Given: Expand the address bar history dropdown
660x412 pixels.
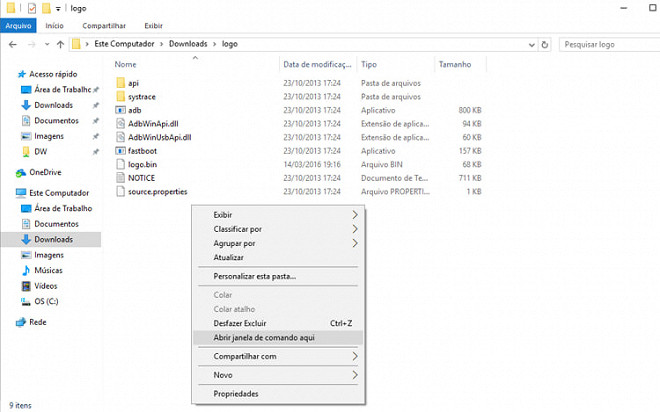Looking at the screenshot, I should click(532, 45).
